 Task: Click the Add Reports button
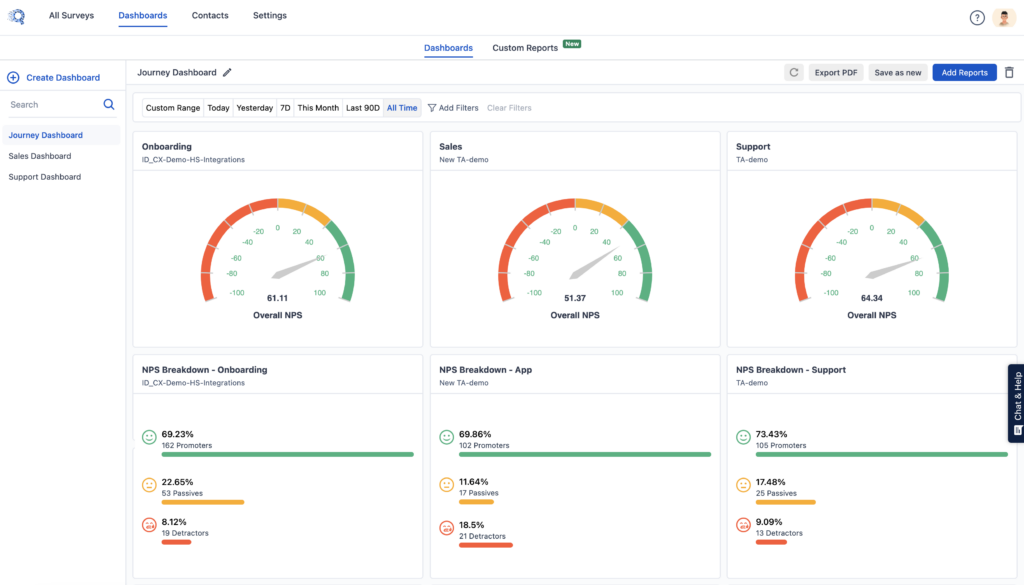pos(963,73)
